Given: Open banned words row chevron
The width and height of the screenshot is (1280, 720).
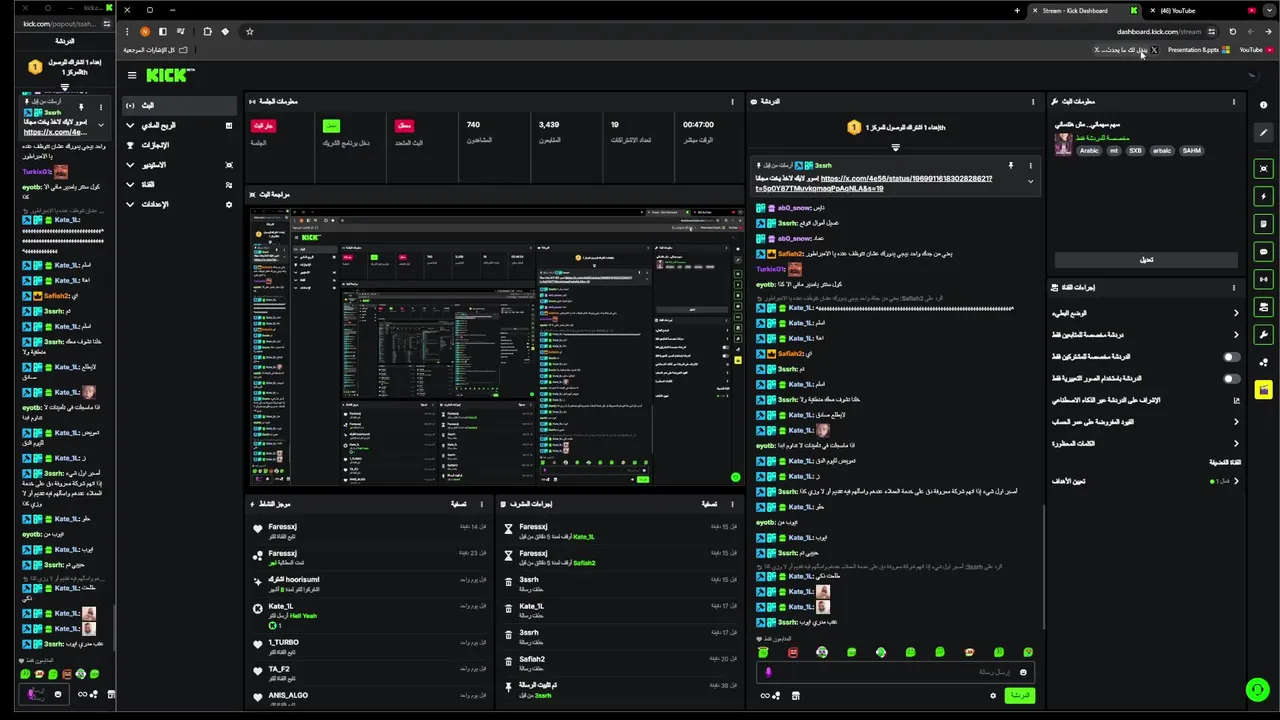Looking at the screenshot, I should coord(1236,443).
